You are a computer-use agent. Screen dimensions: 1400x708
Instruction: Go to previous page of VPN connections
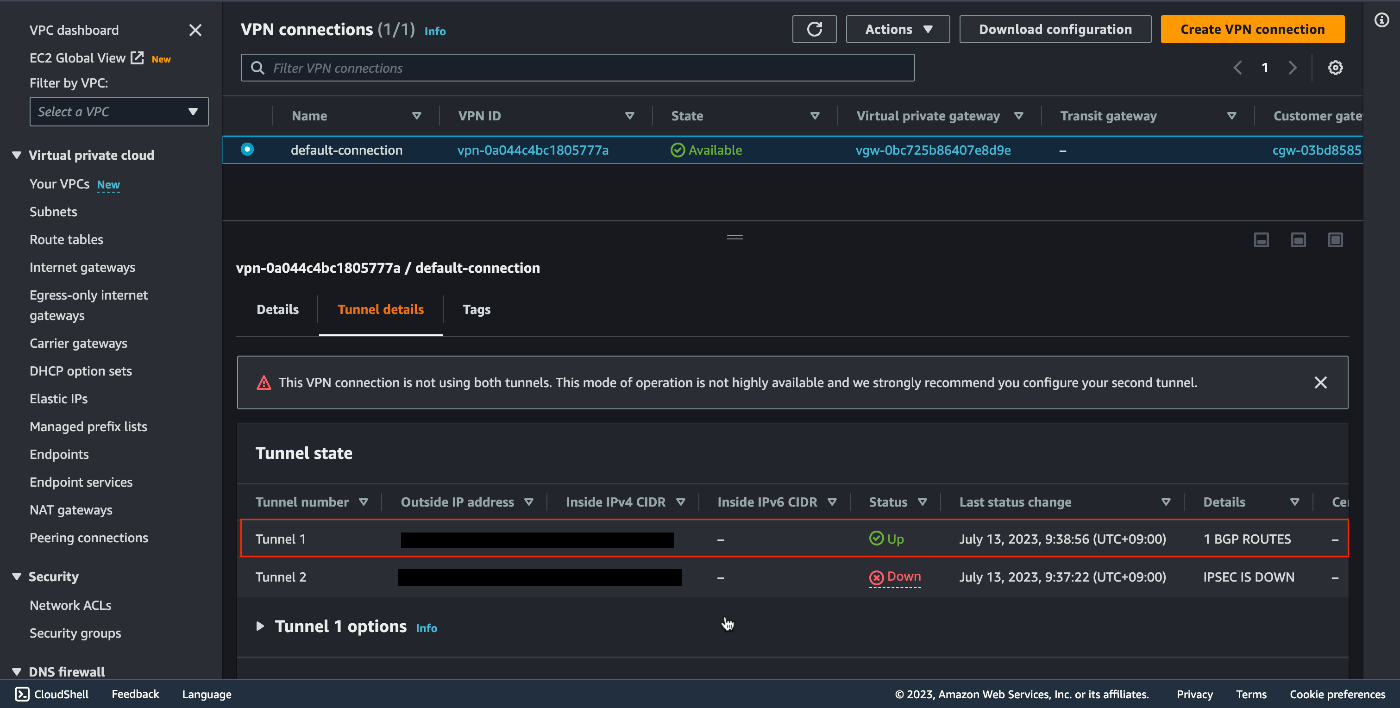(1238, 68)
